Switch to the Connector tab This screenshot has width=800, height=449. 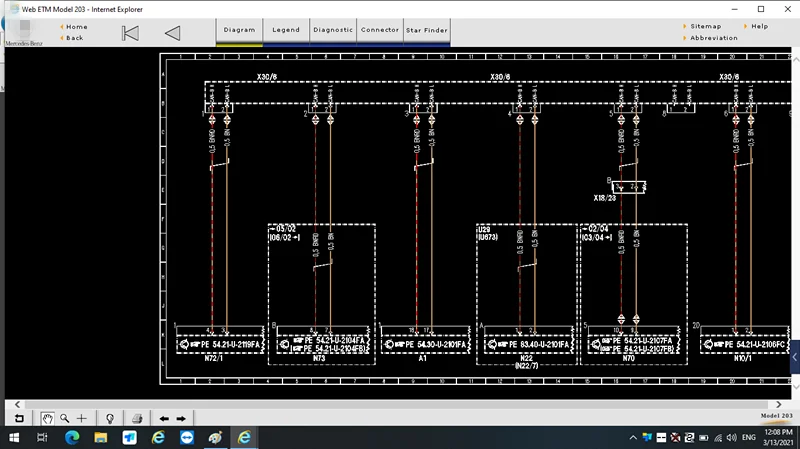pyautogui.click(x=380, y=30)
